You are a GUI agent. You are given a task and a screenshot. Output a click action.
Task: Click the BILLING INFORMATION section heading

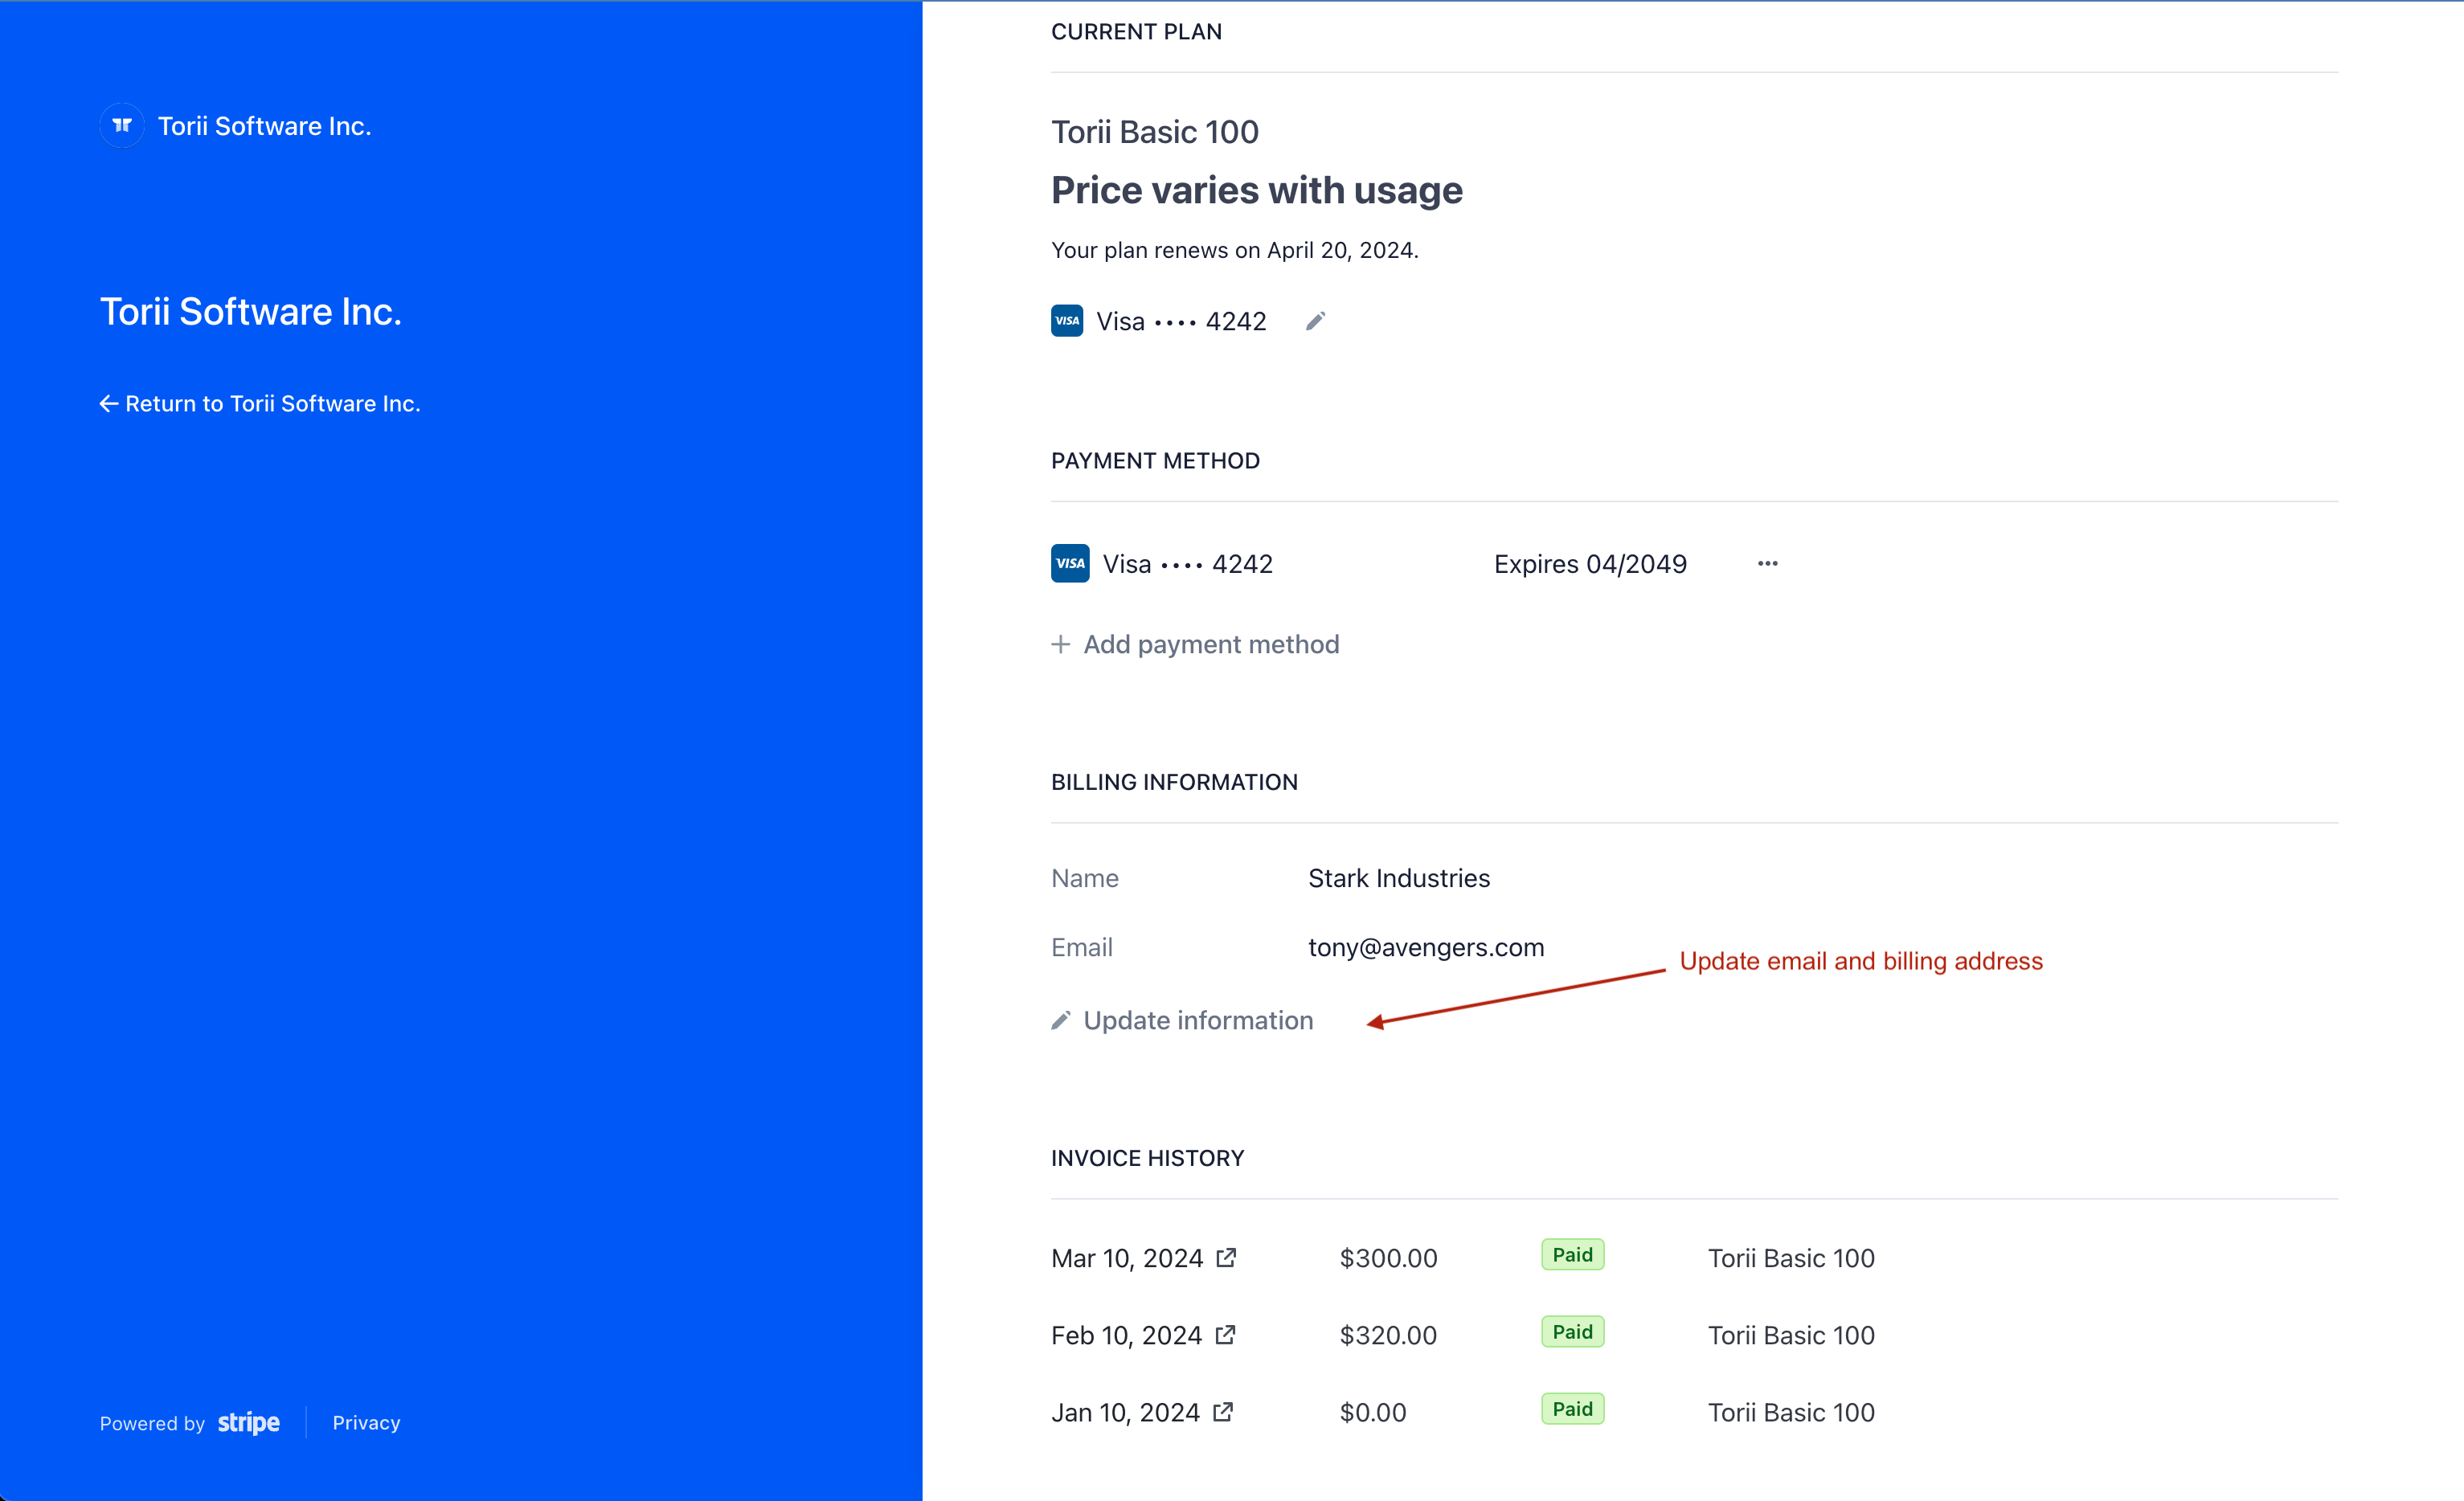click(x=1174, y=782)
